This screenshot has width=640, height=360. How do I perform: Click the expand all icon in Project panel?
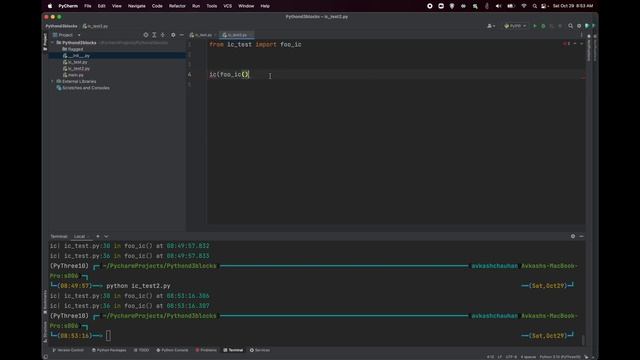click(154, 35)
